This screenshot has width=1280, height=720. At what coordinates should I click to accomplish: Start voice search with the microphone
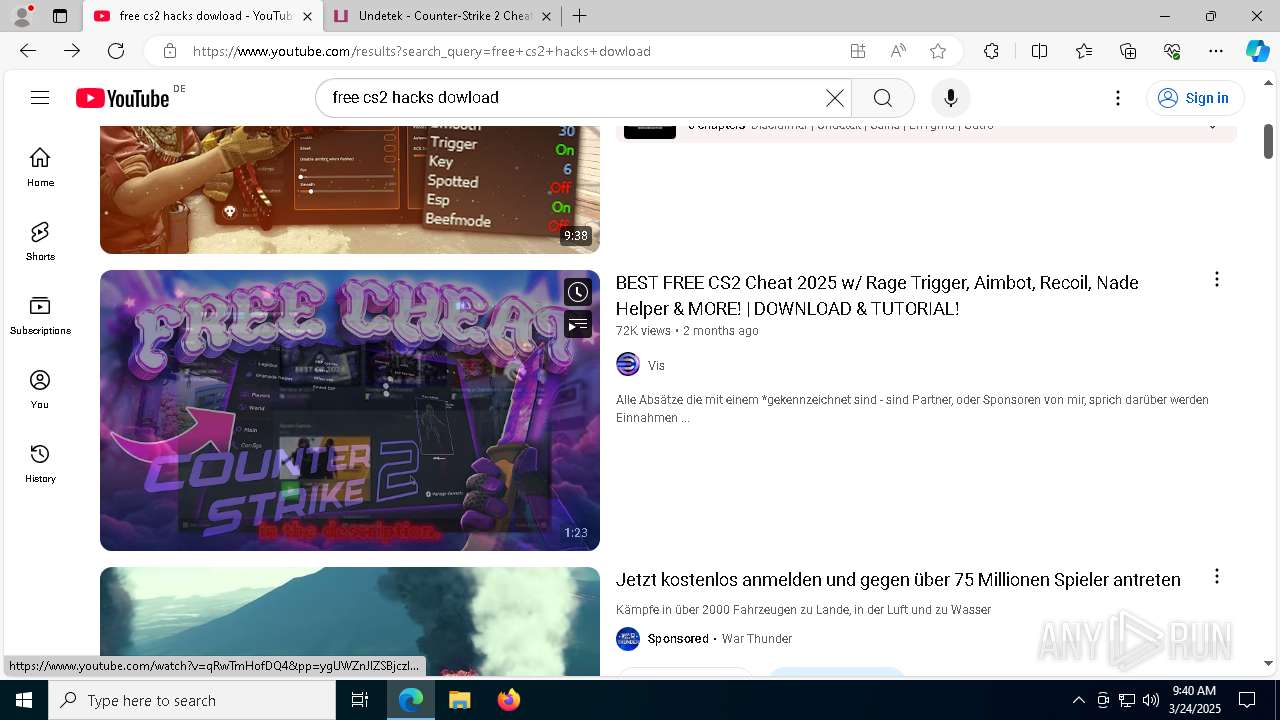950,97
